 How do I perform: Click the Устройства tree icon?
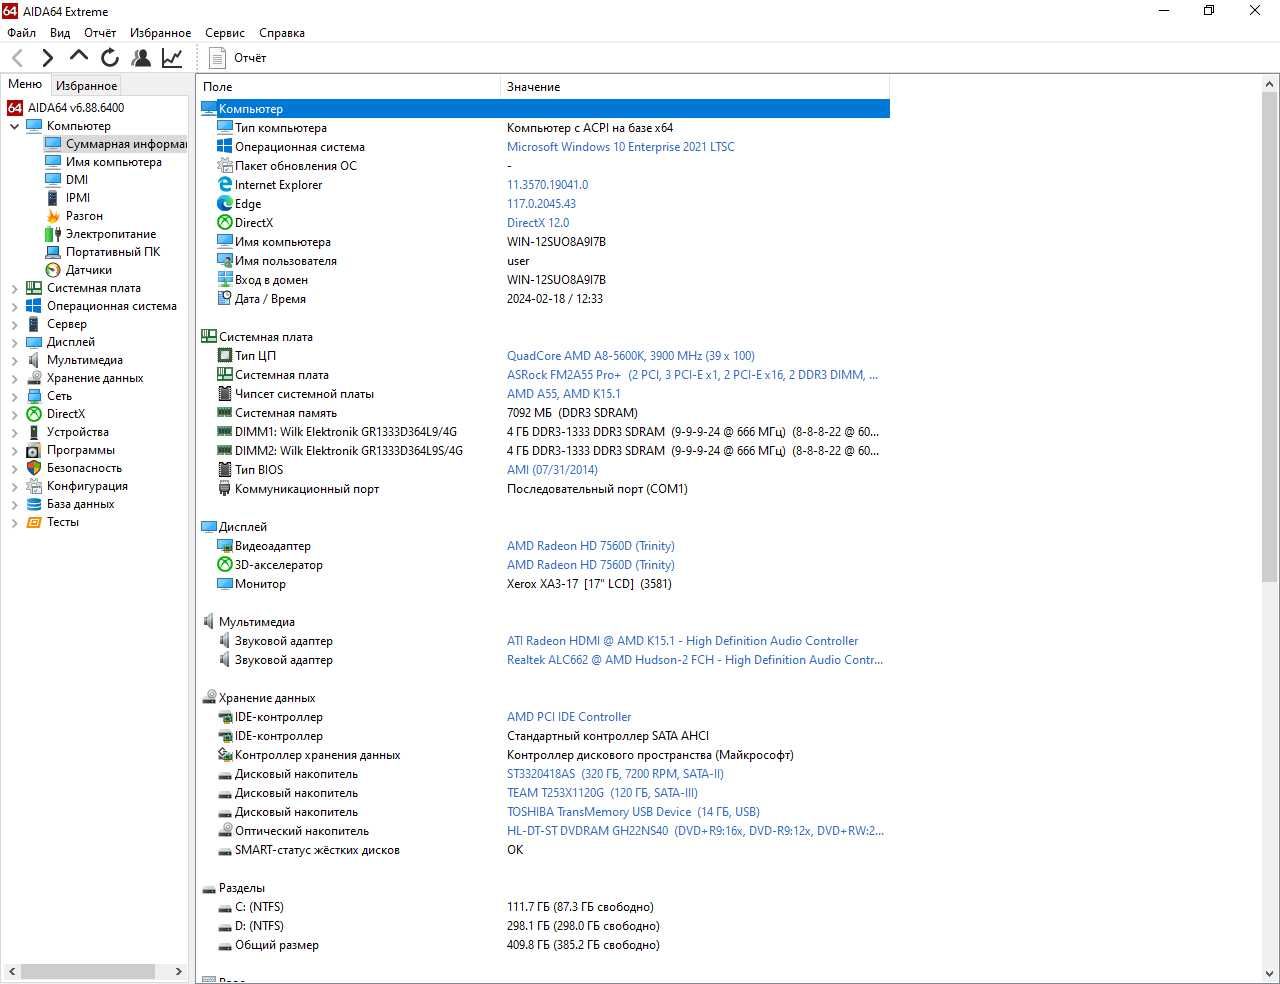(x=34, y=432)
